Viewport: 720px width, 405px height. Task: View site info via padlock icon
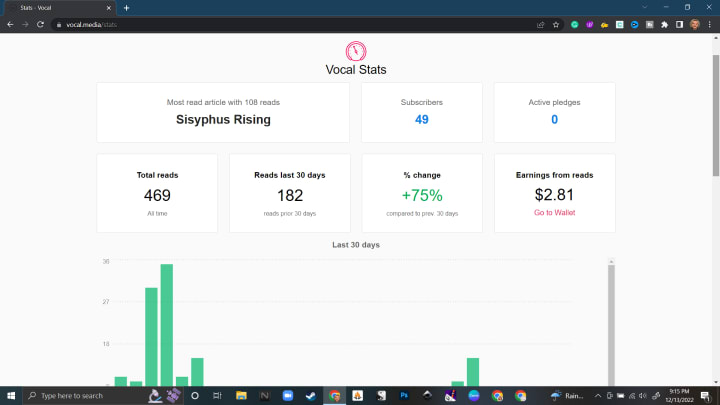coord(59,25)
